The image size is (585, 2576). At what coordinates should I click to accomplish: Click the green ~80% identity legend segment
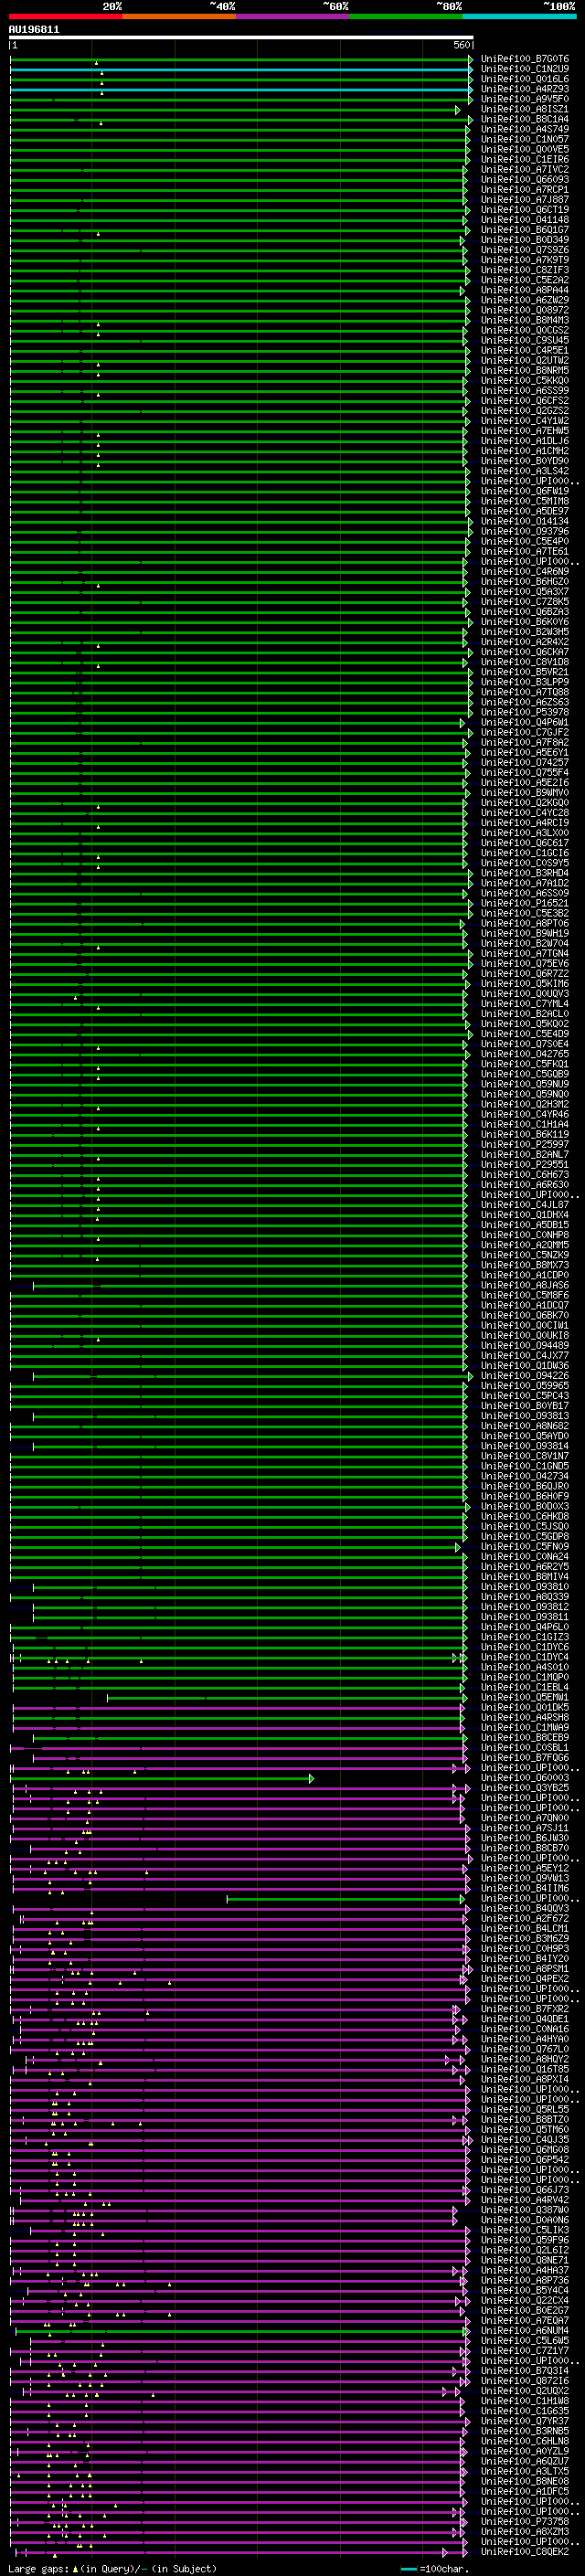click(406, 16)
